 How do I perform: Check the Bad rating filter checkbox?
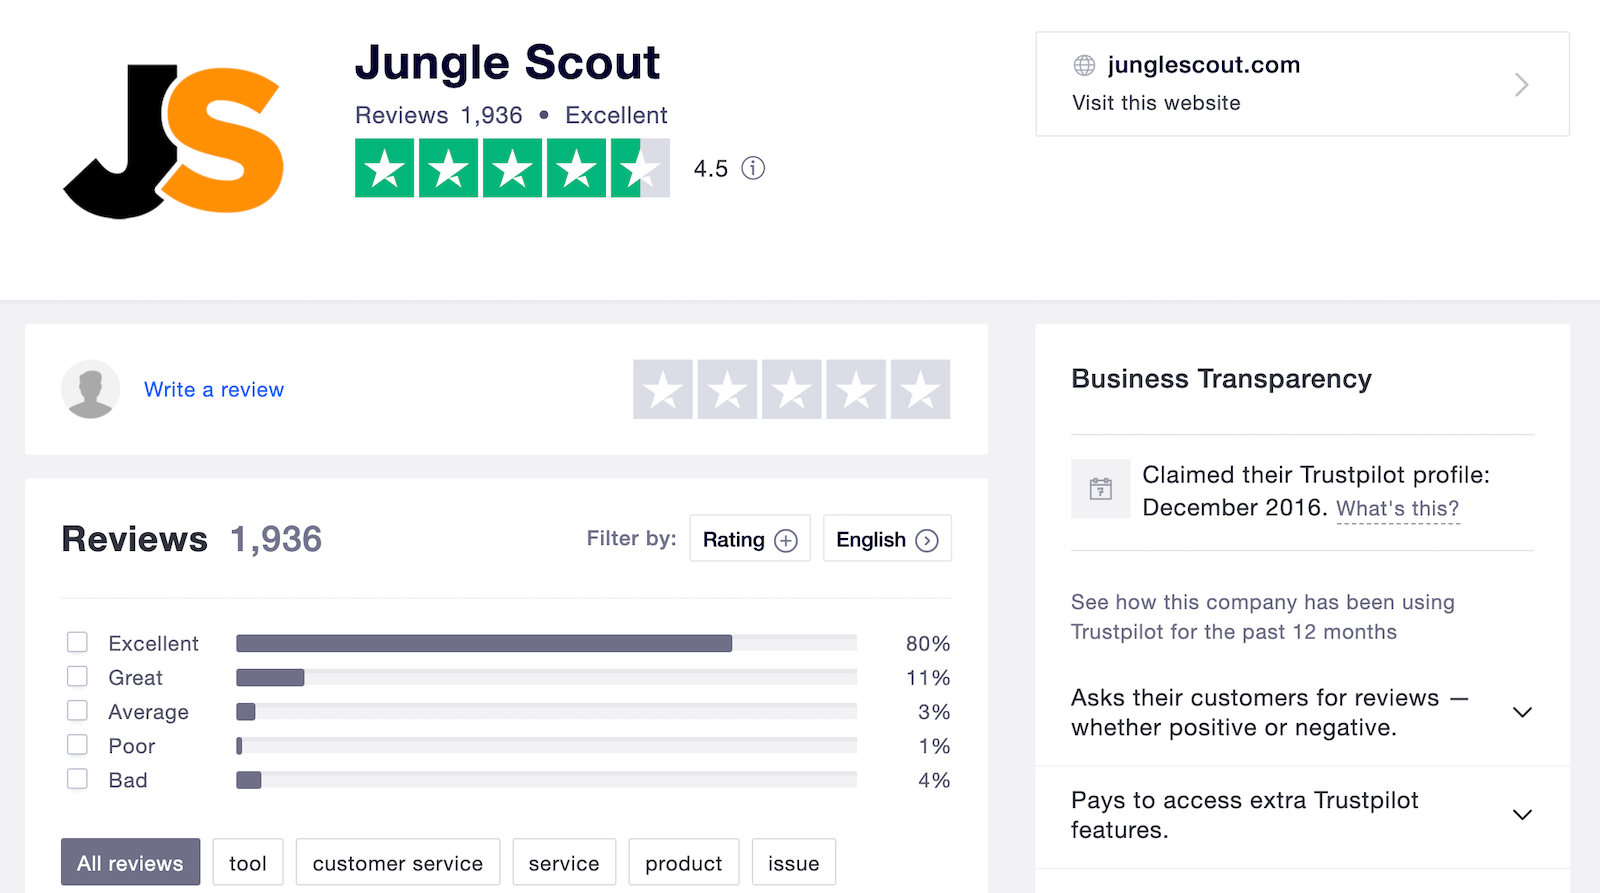pyautogui.click(x=77, y=778)
